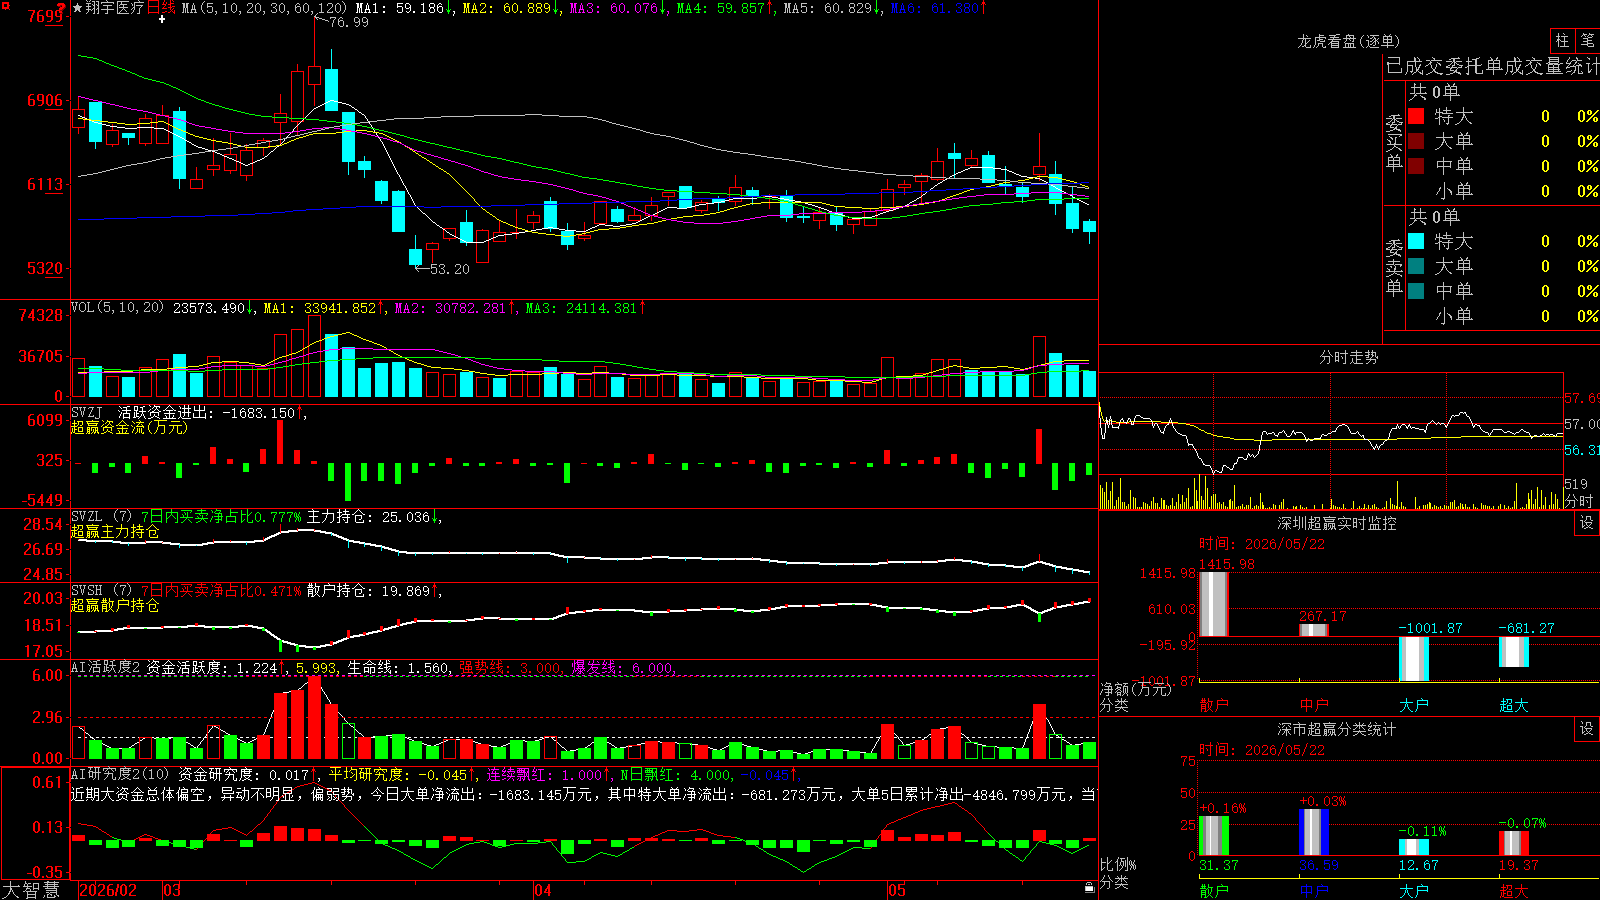Image resolution: width=1600 pixels, height=900 pixels.
Task: Click the AI活跃度2 indicator label
Action: coord(105,667)
